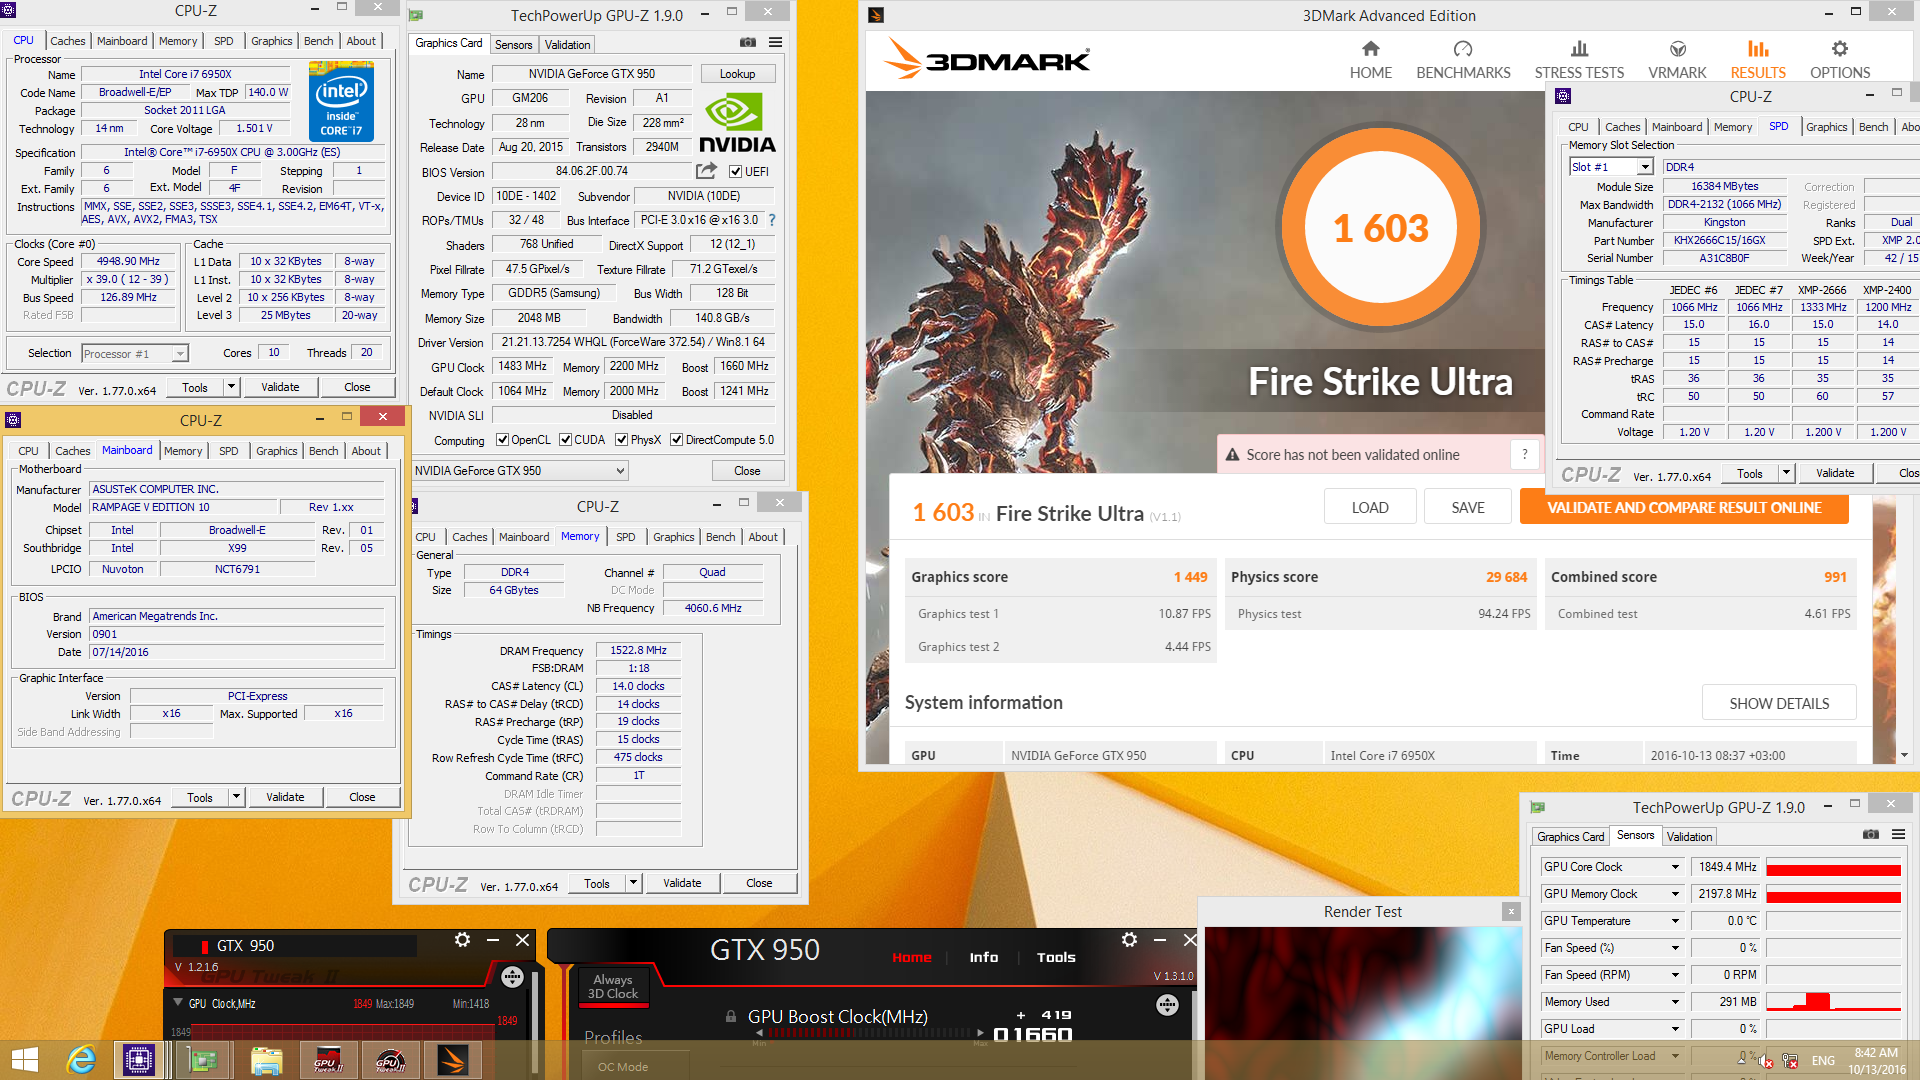Switch to 3DMark from the taskbar
This screenshot has width=1920, height=1080.
(452, 1060)
